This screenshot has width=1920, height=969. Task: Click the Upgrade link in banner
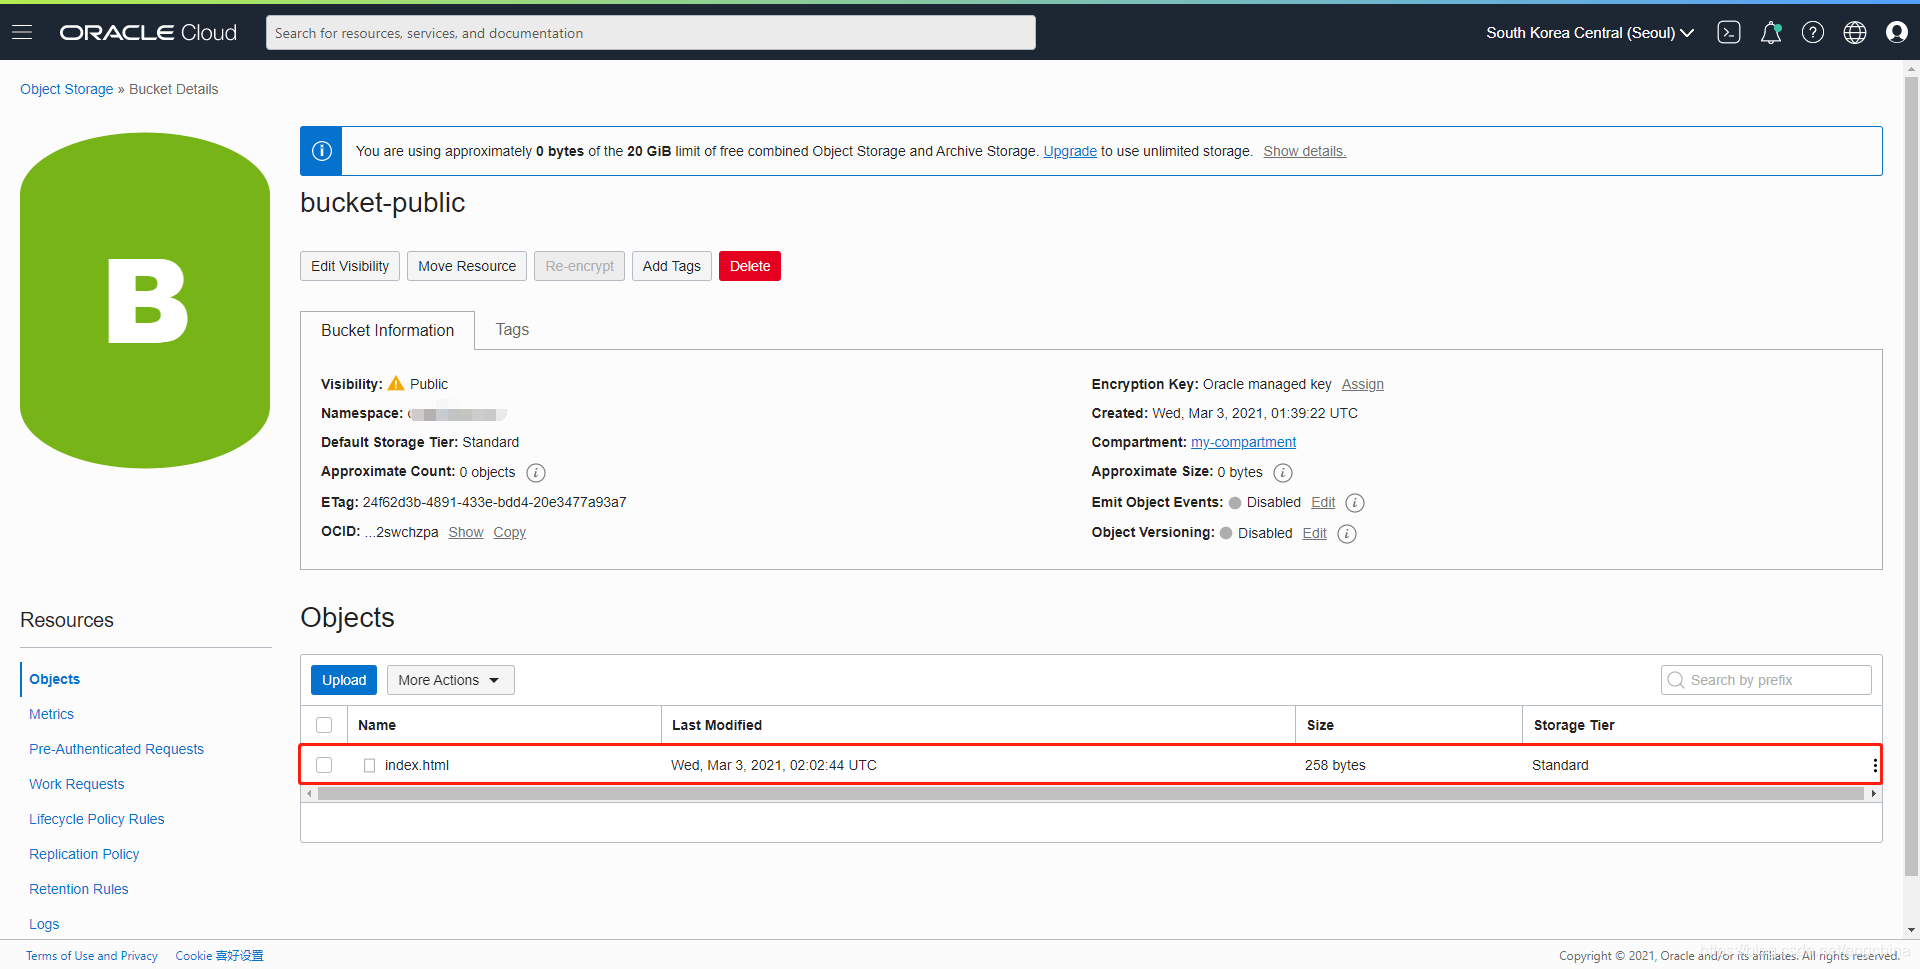(1070, 151)
